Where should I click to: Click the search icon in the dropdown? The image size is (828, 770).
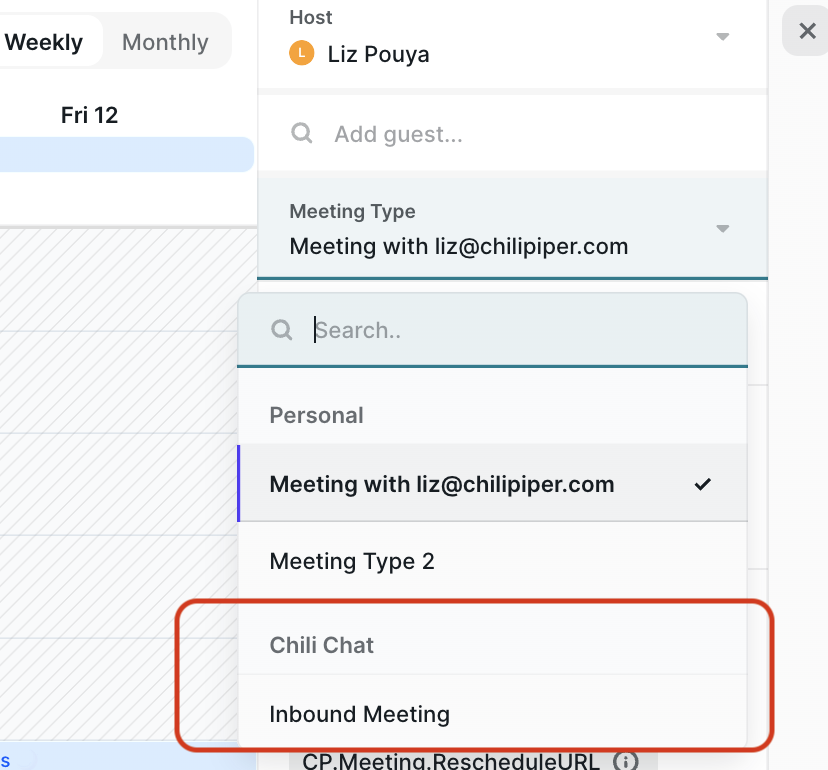tap(281, 330)
